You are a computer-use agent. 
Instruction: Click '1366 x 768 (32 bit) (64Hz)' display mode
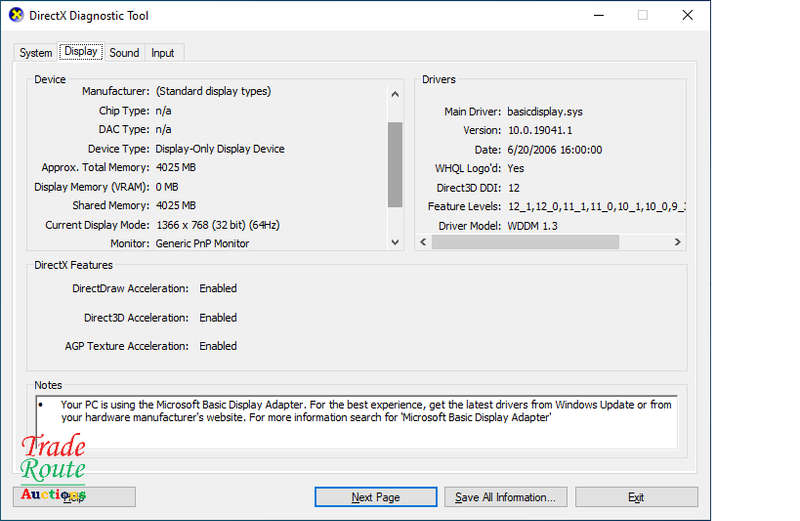point(218,225)
